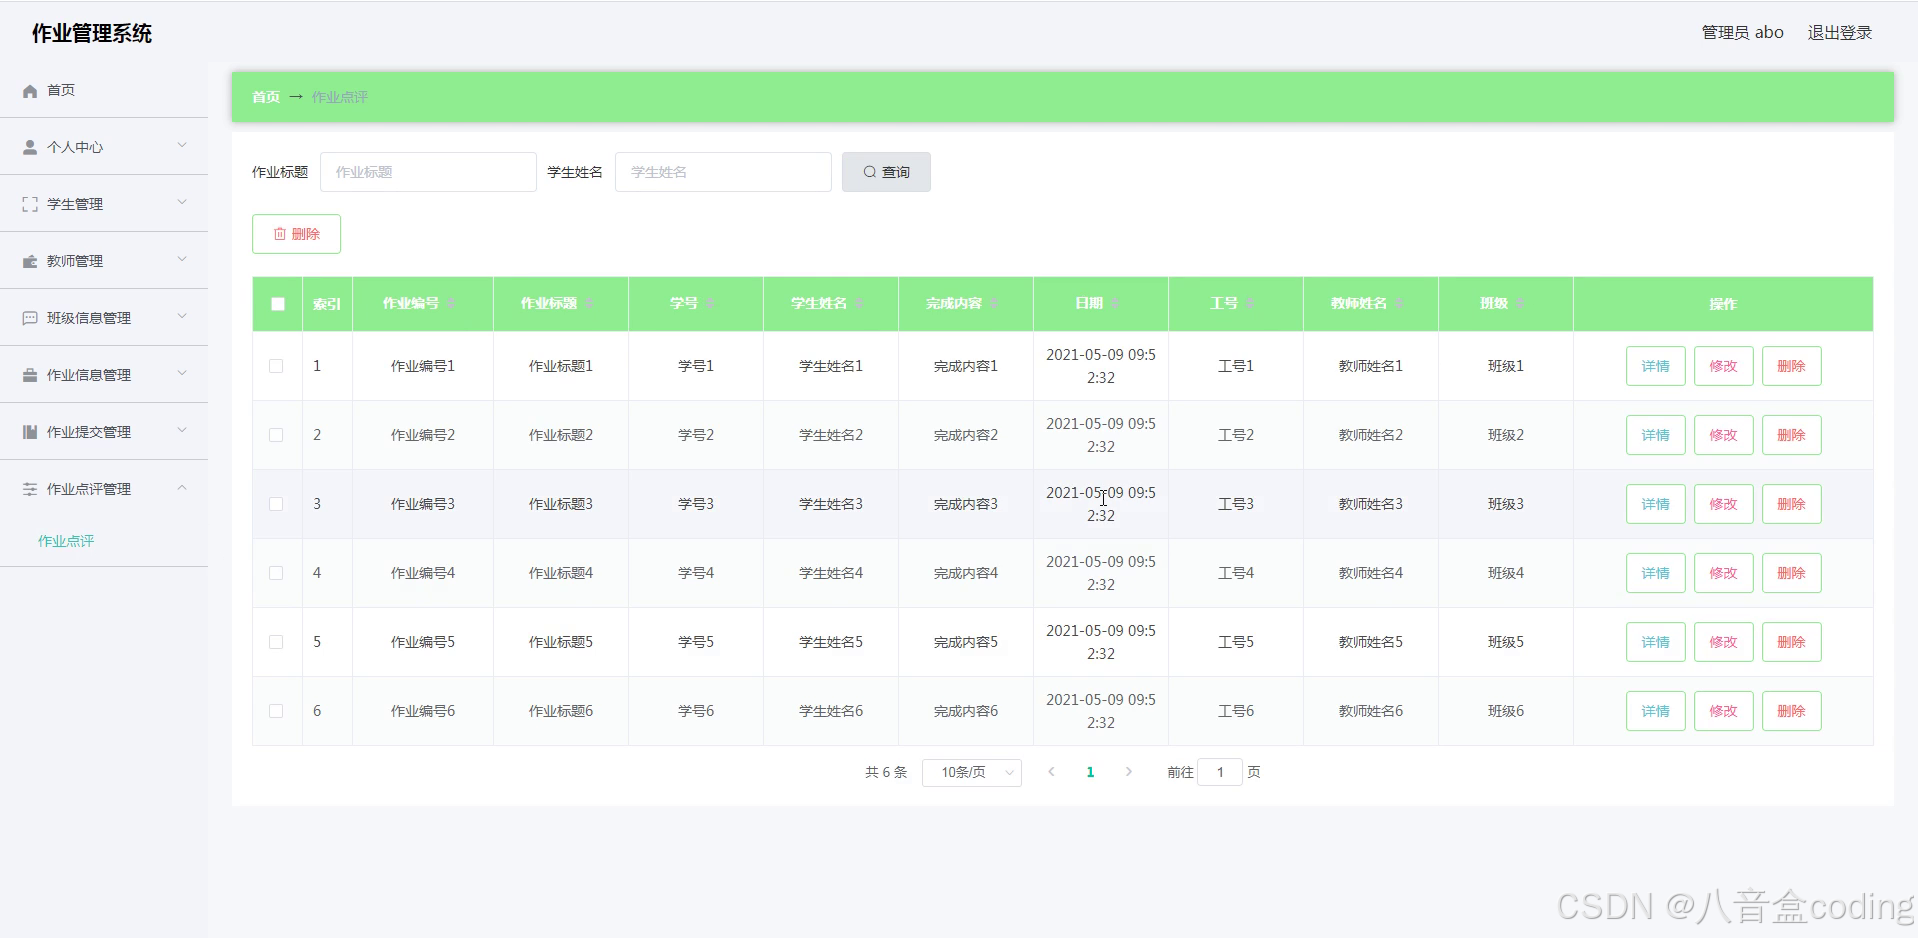Open 学生管理 sidebar menu
Screen dimensions: 1918x938
click(104, 204)
